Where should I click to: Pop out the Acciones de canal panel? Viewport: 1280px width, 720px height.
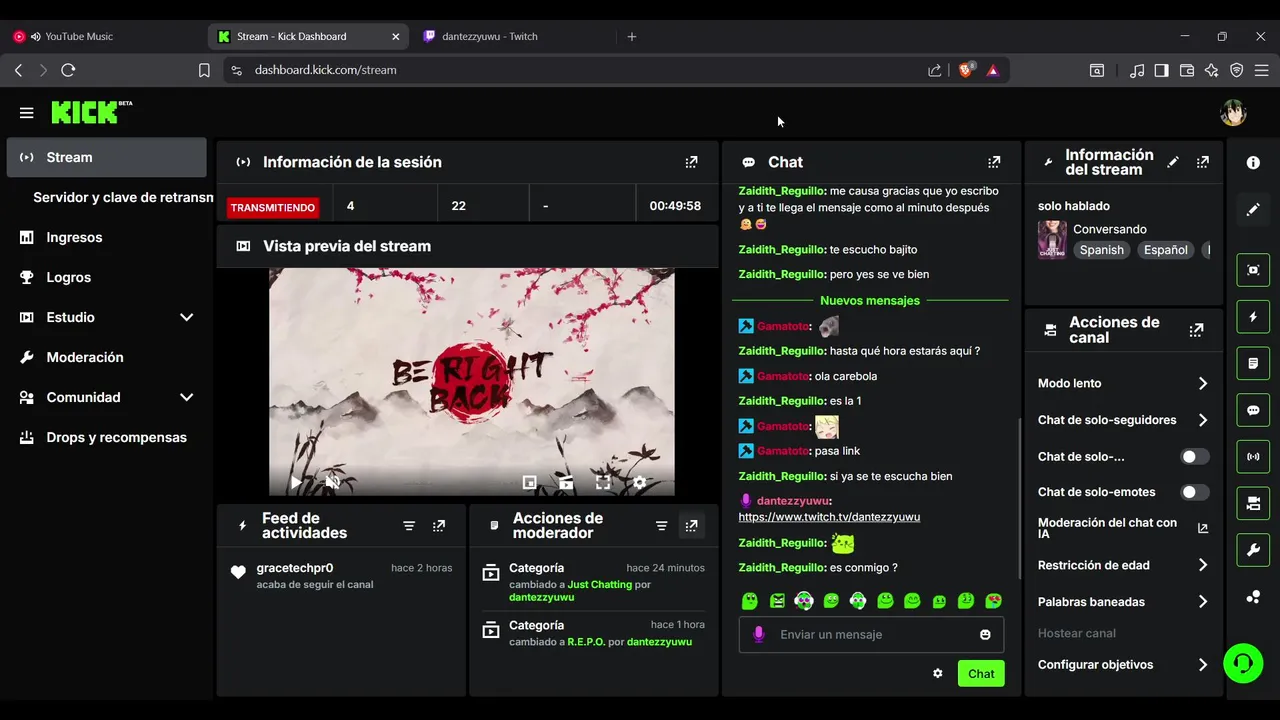click(1196, 330)
